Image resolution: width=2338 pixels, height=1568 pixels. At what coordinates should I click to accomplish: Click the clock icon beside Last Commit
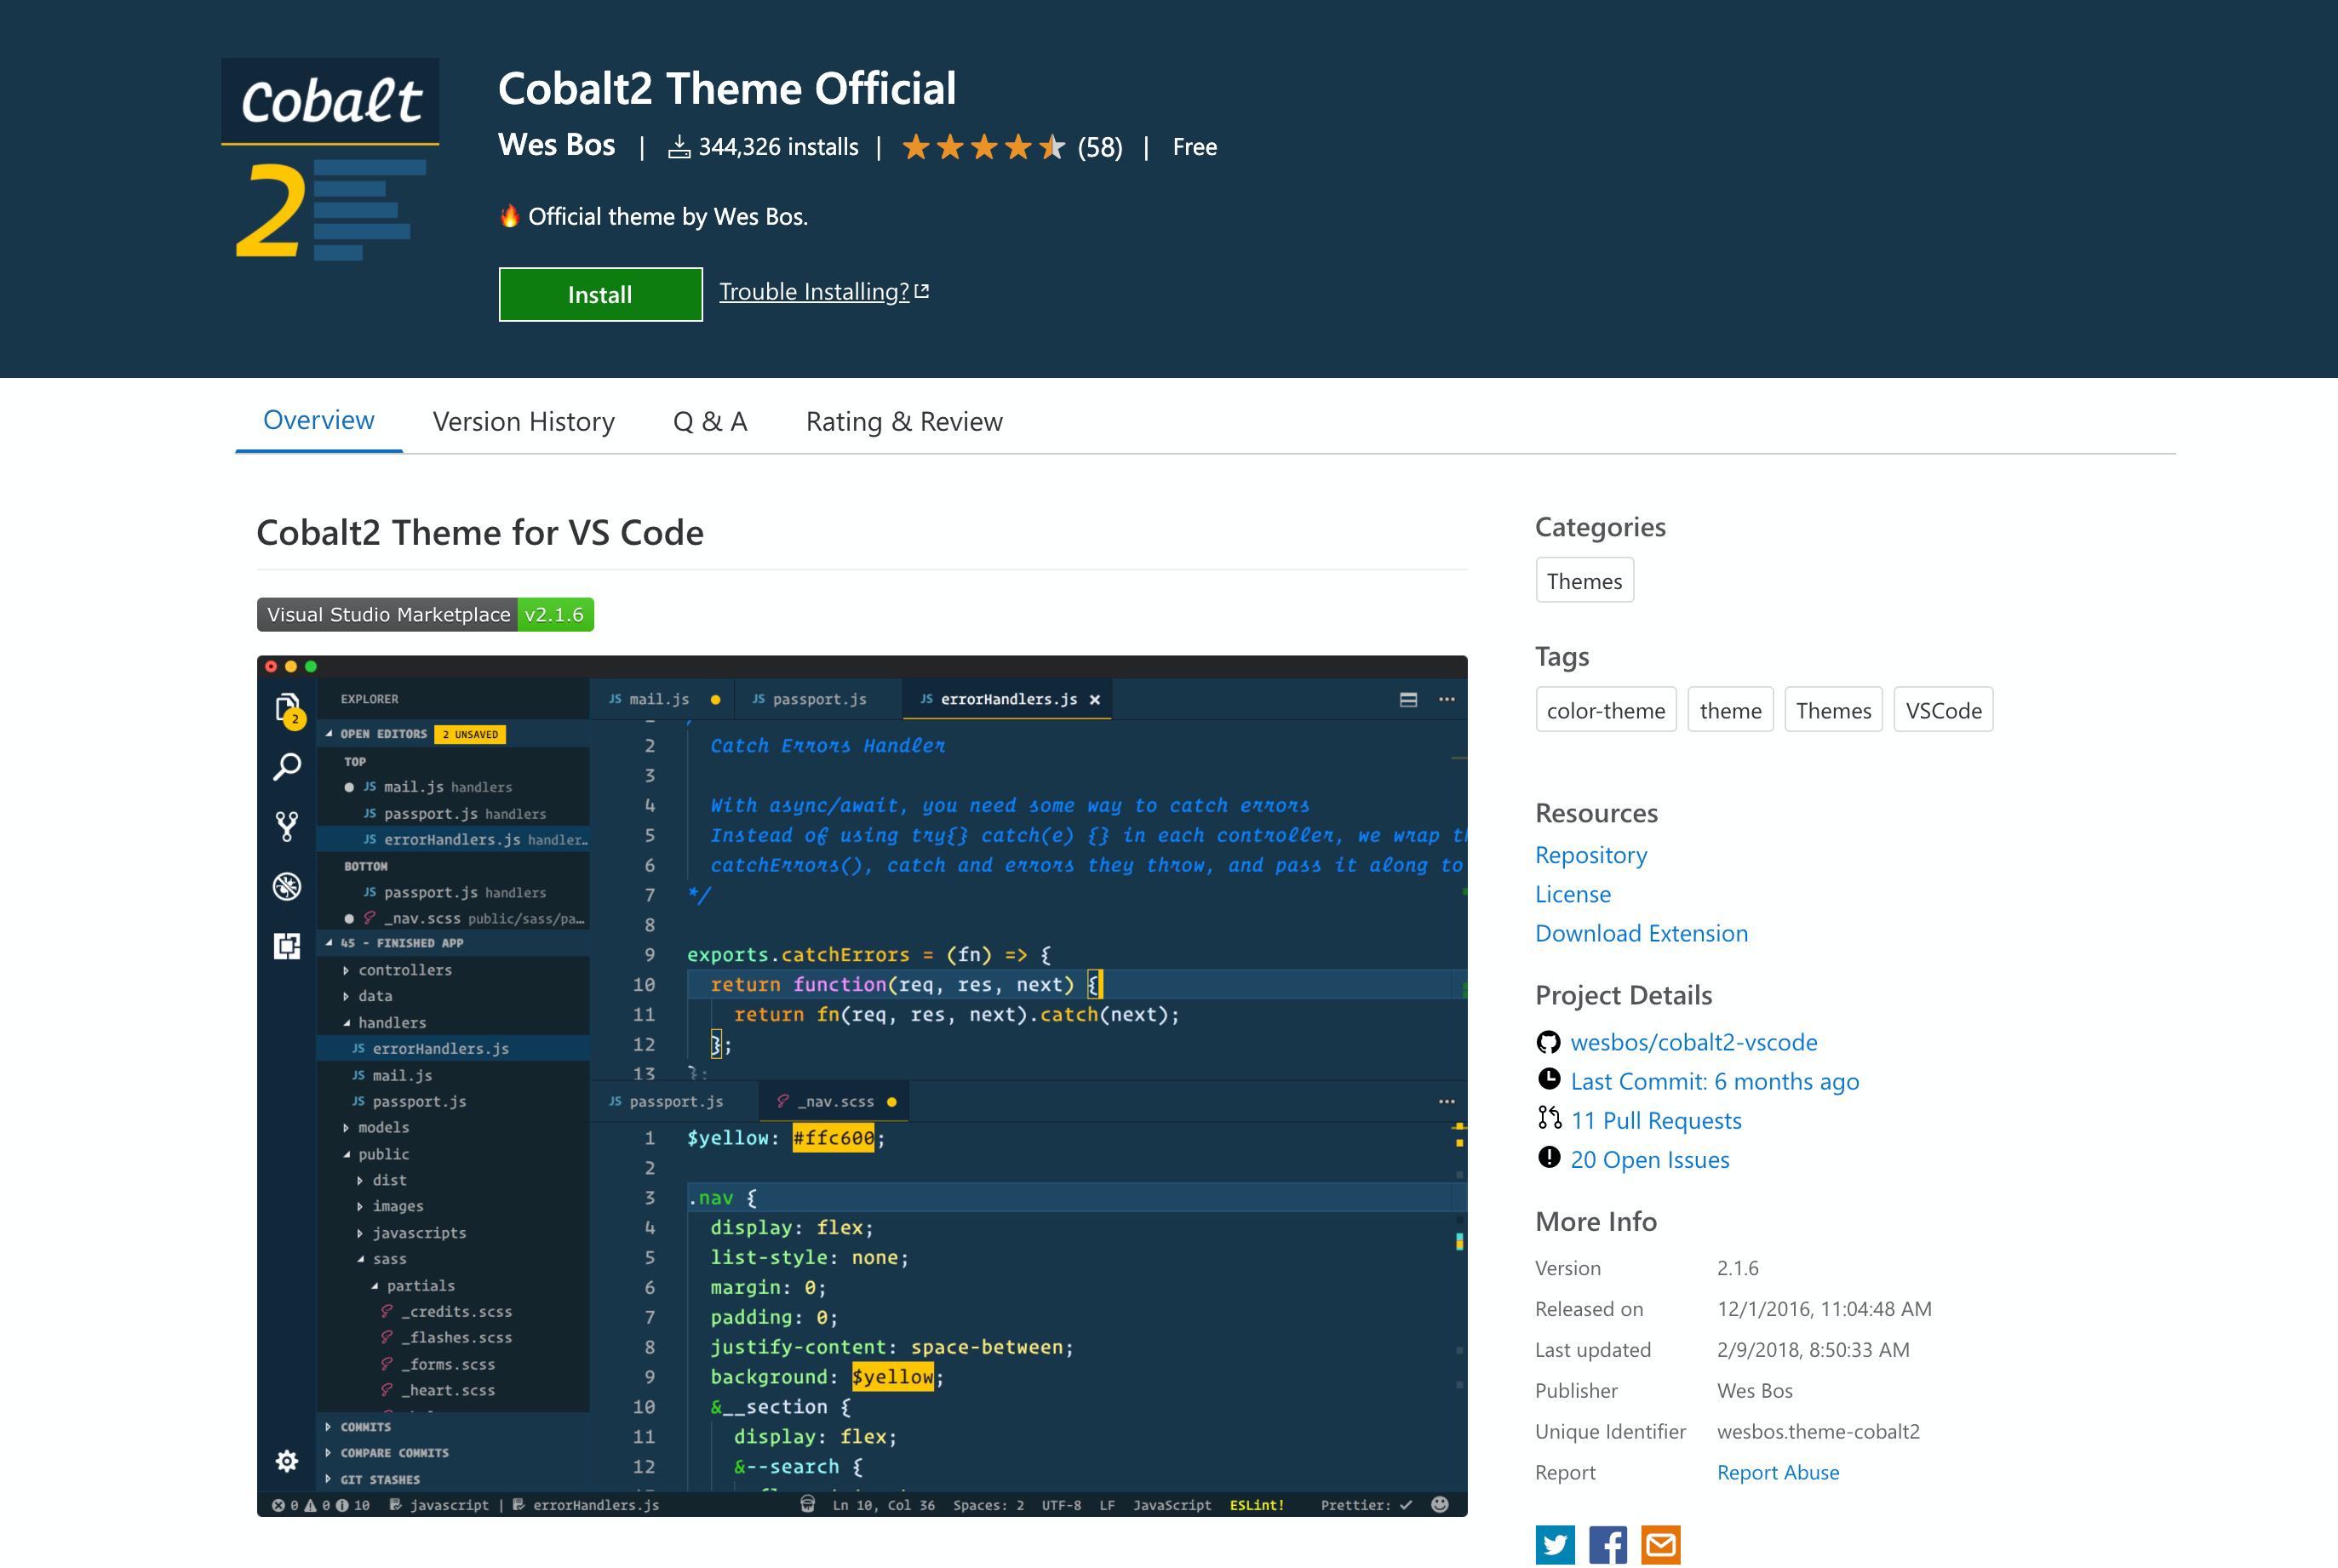tap(1548, 1079)
